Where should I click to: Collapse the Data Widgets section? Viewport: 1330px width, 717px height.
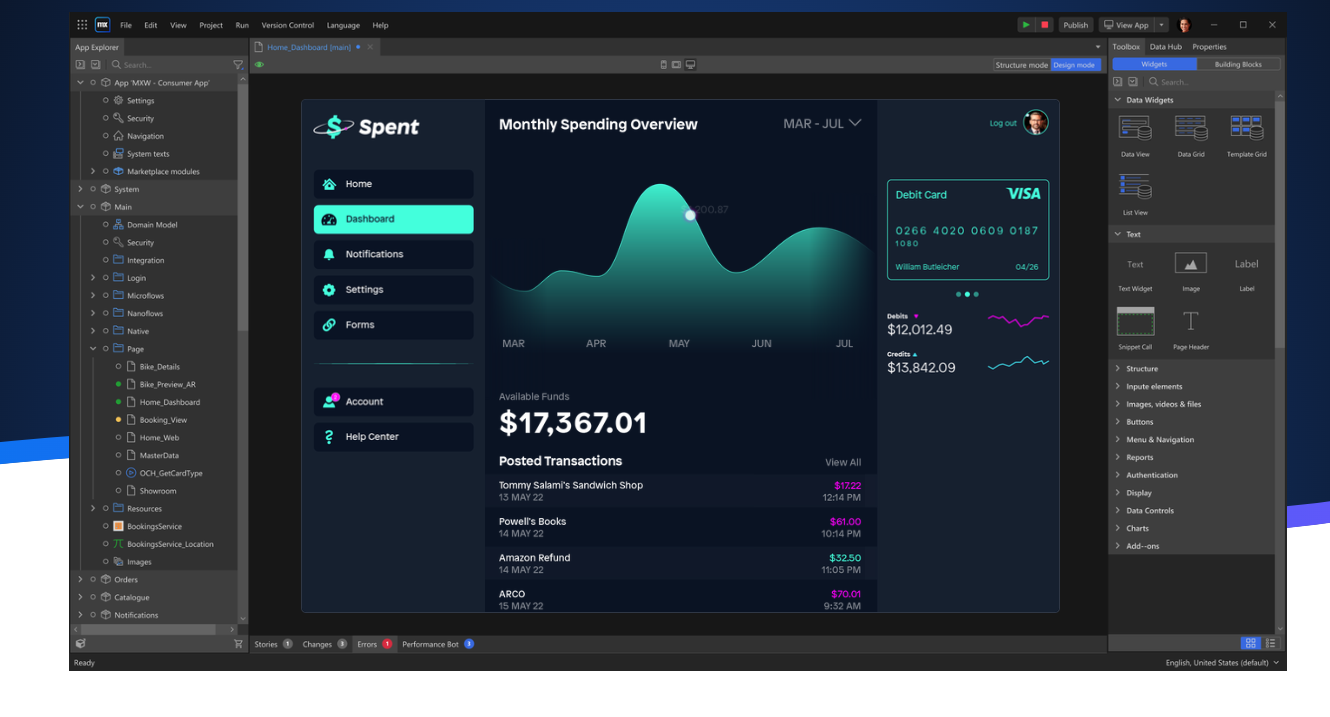click(1118, 100)
